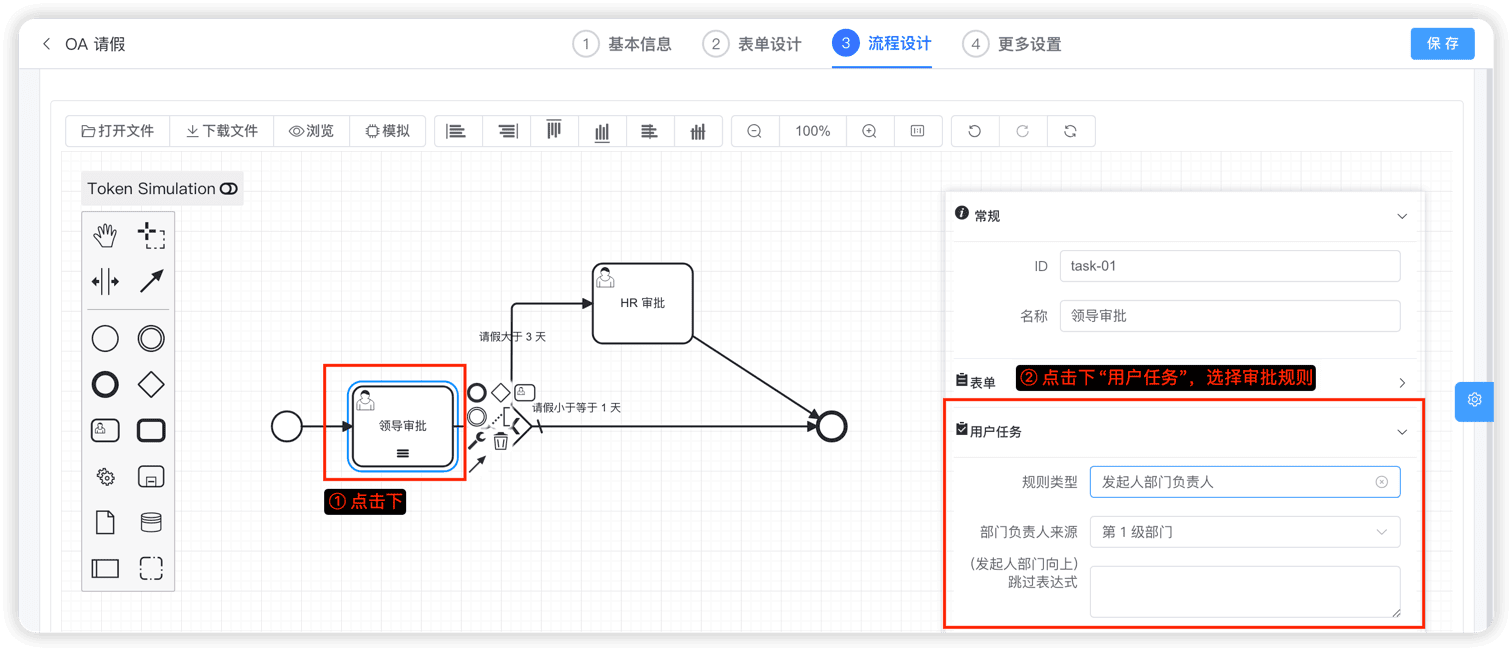1512x651 pixels.
Task: Open the 部门负责人来源 dropdown
Action: tap(1245, 532)
